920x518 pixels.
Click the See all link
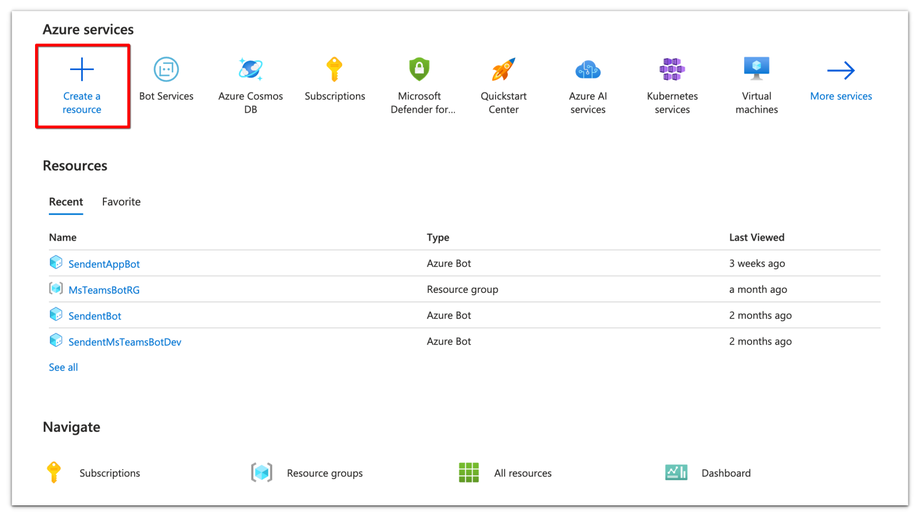[63, 367]
